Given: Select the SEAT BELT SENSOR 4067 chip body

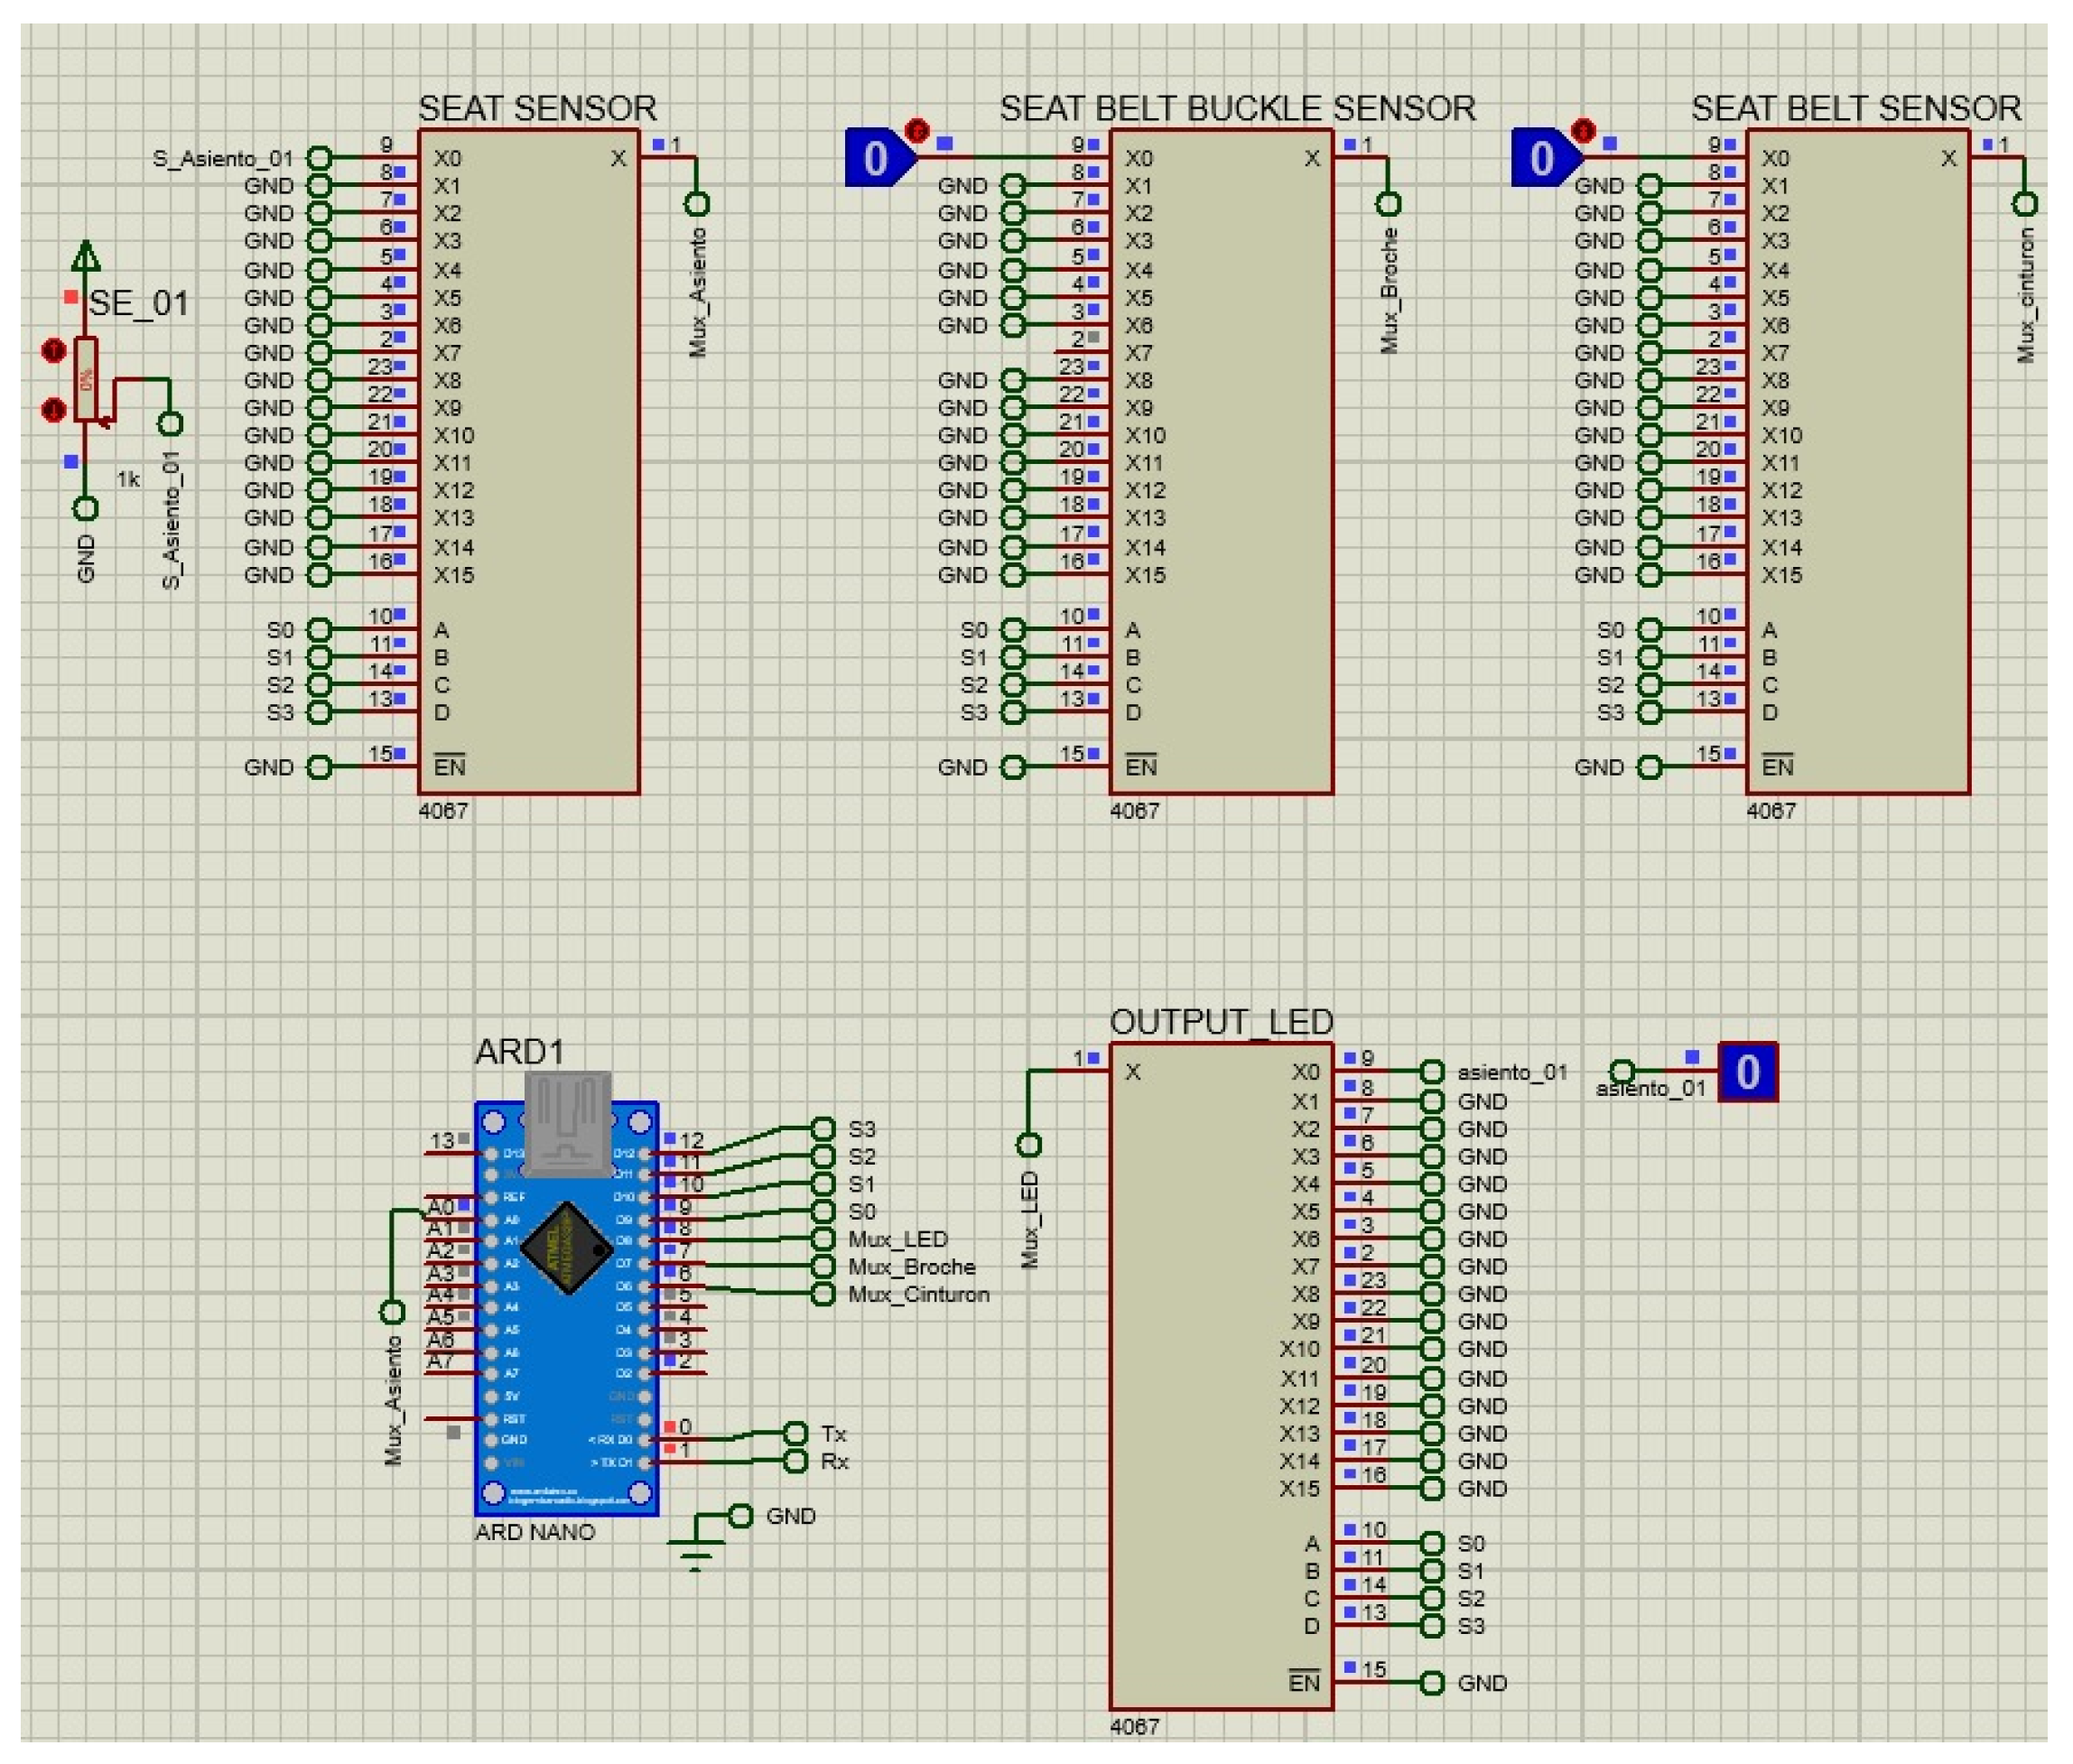Looking at the screenshot, I should pyautogui.click(x=1856, y=460).
